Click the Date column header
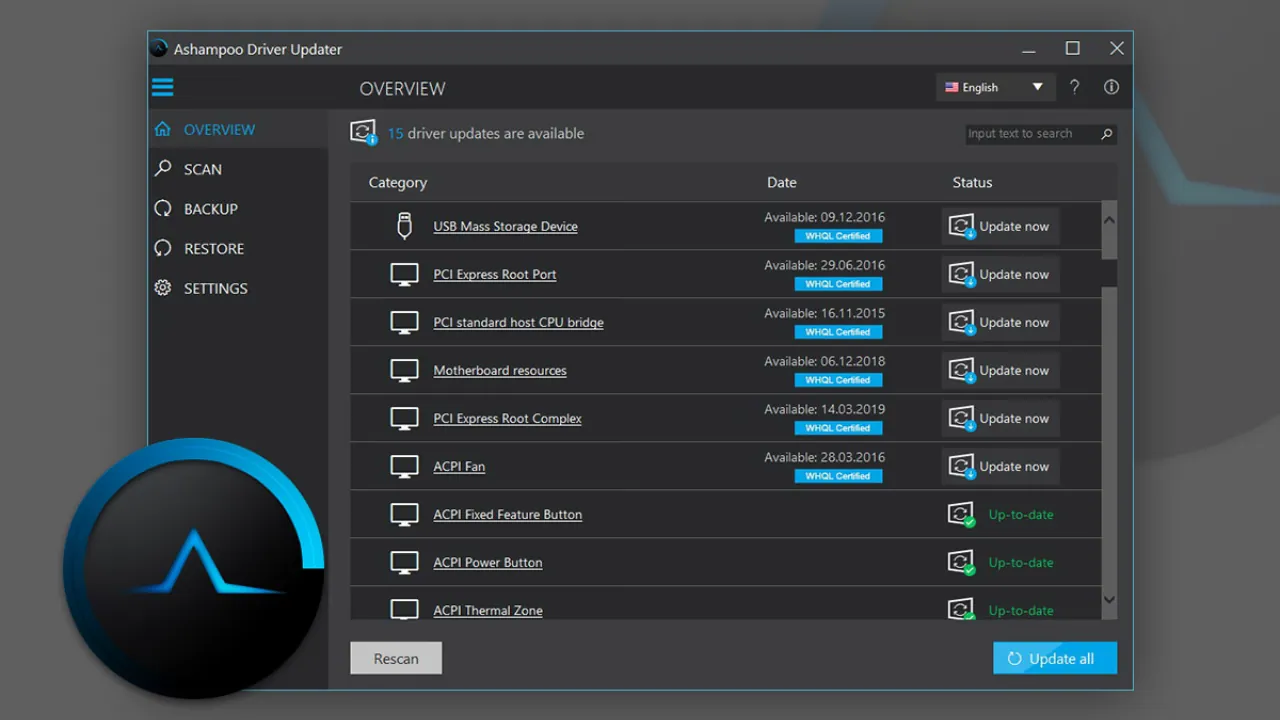This screenshot has height=720, width=1280. [x=782, y=182]
